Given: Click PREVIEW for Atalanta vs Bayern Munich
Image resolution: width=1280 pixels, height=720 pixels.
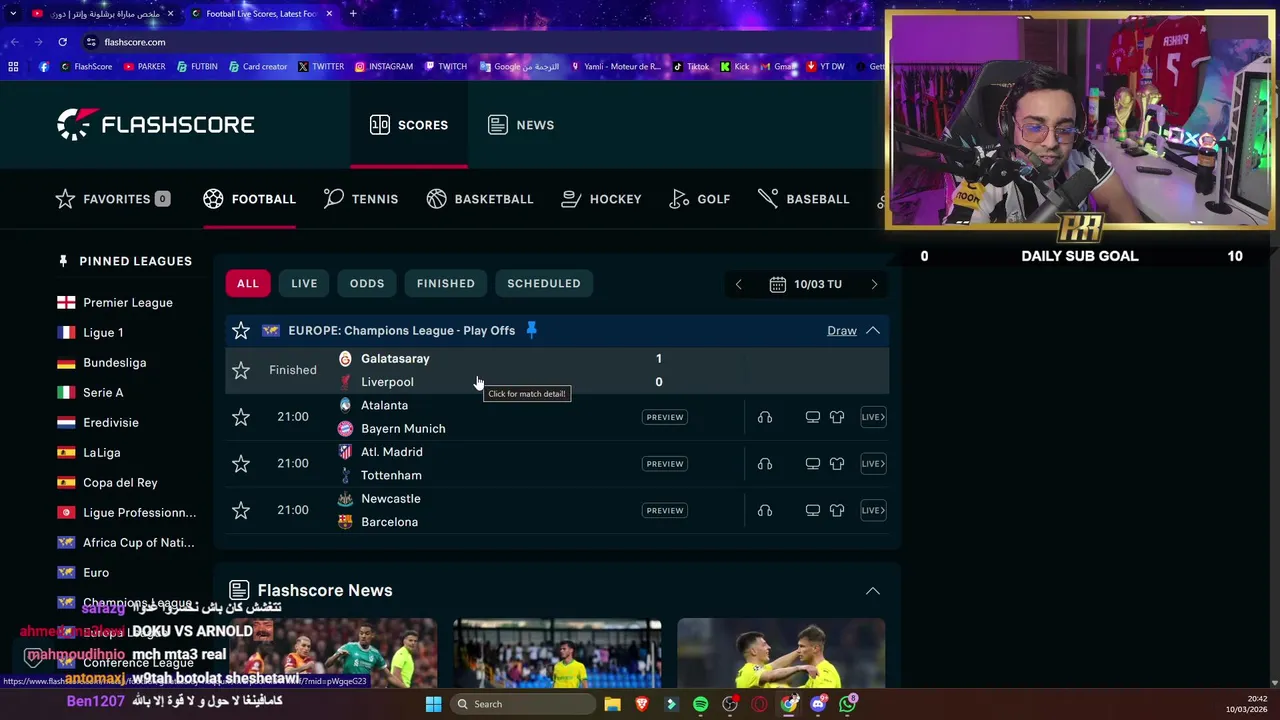Looking at the screenshot, I should click(x=665, y=417).
